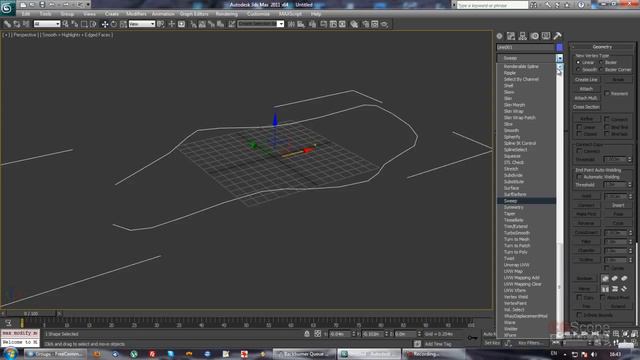Open the Modify command panel tab
This screenshot has width=640, height=360.
pos(511,36)
